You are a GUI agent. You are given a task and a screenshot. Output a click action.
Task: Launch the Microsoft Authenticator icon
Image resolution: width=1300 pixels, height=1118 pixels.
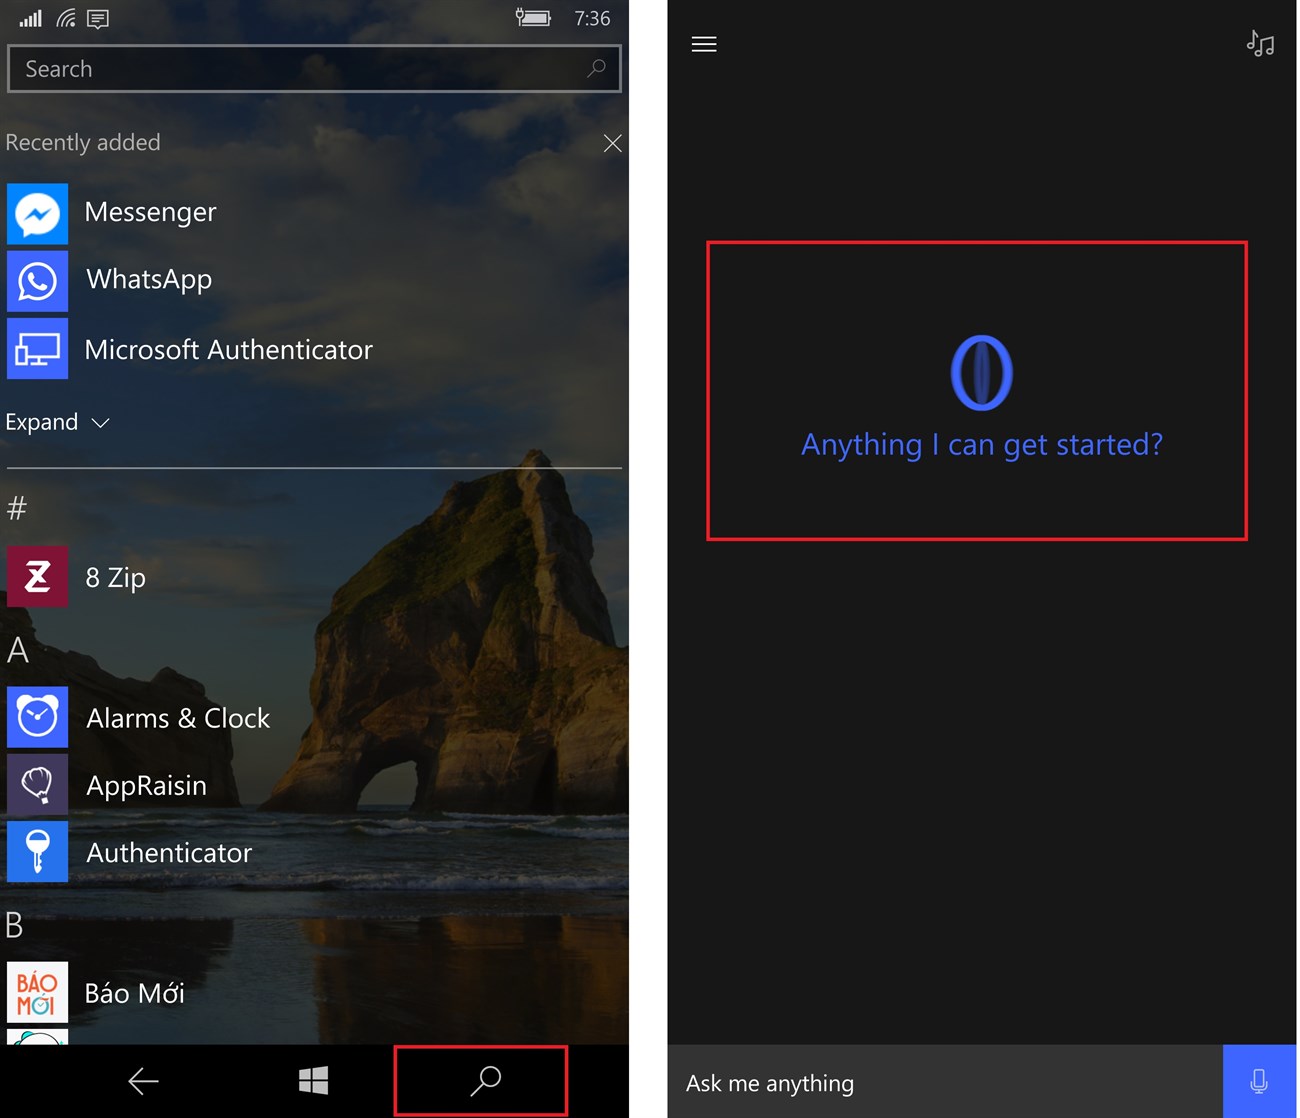coord(37,348)
